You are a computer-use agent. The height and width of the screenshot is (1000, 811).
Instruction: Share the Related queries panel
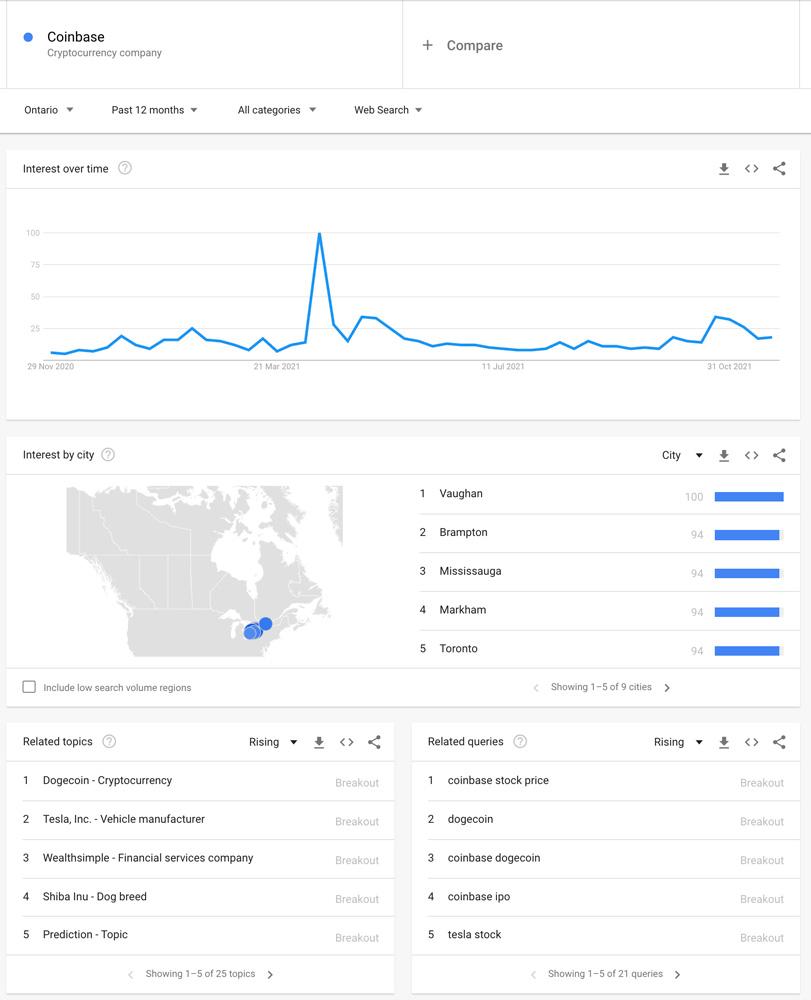tap(779, 742)
